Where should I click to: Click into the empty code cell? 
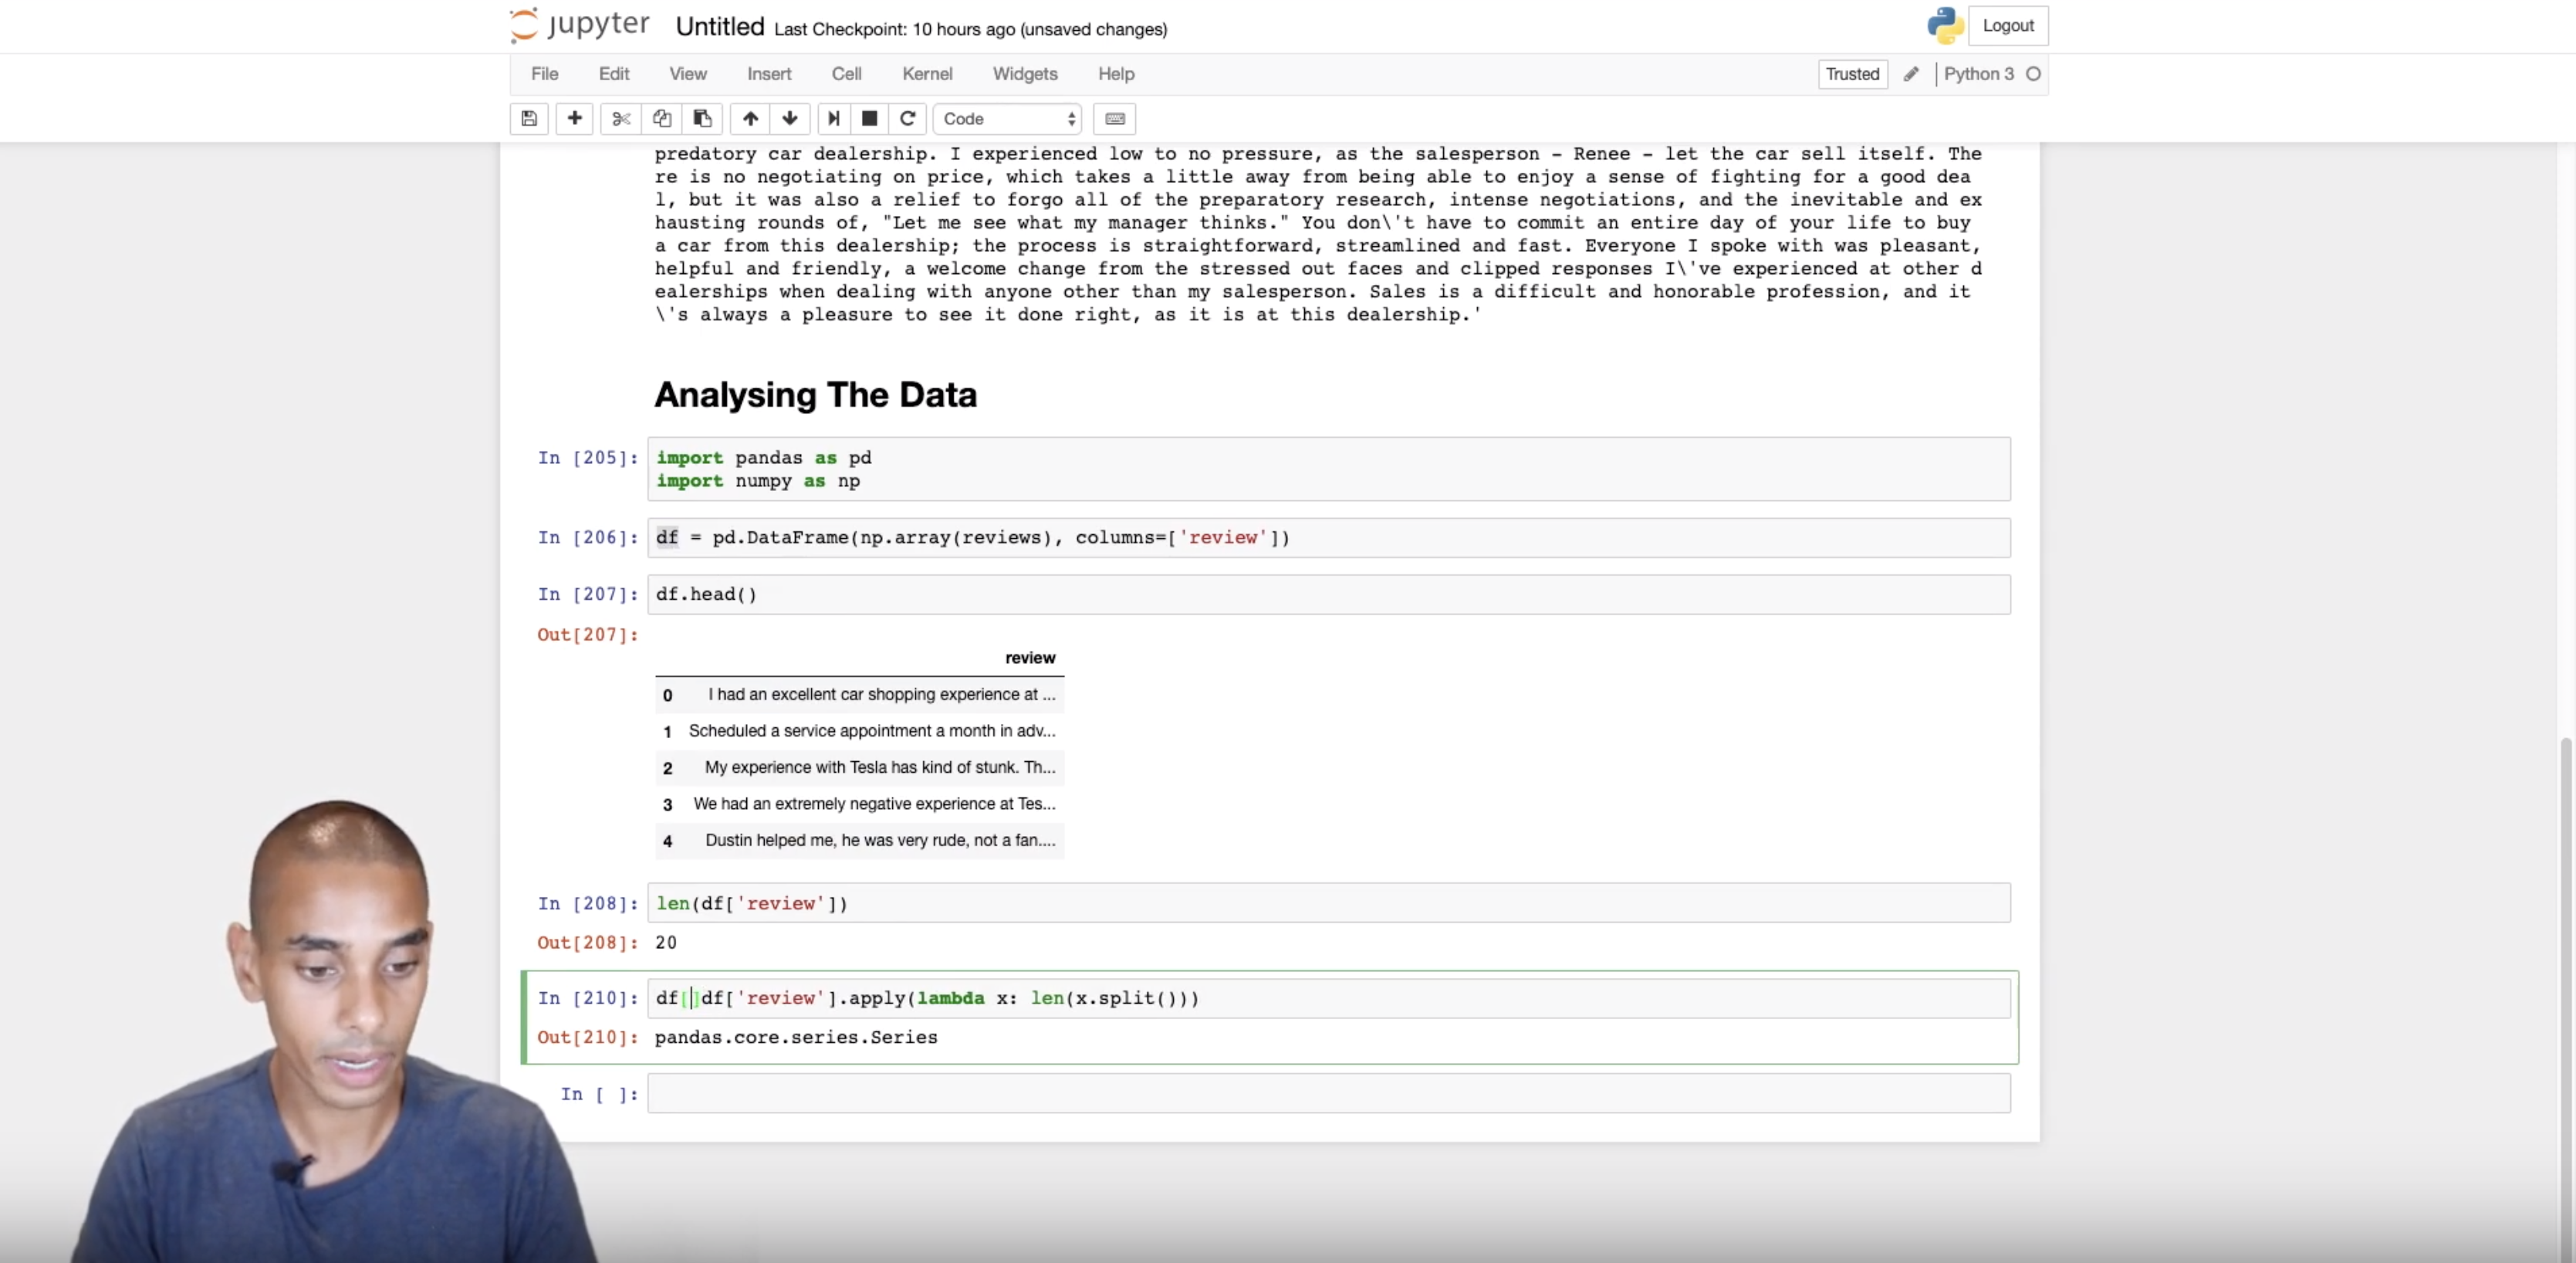coord(1329,1093)
